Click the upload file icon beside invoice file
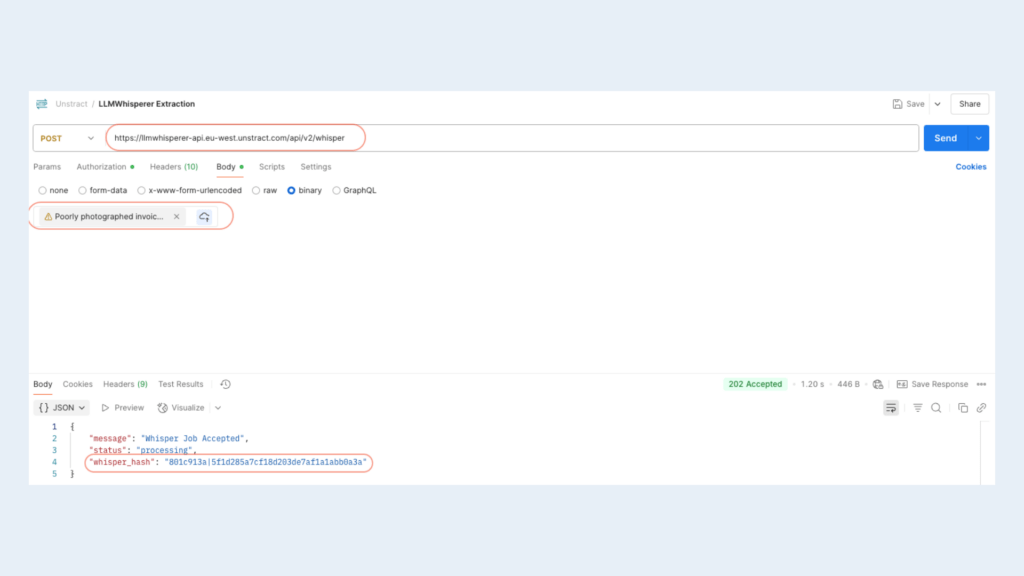This screenshot has height=576, width=1024. pos(204,217)
